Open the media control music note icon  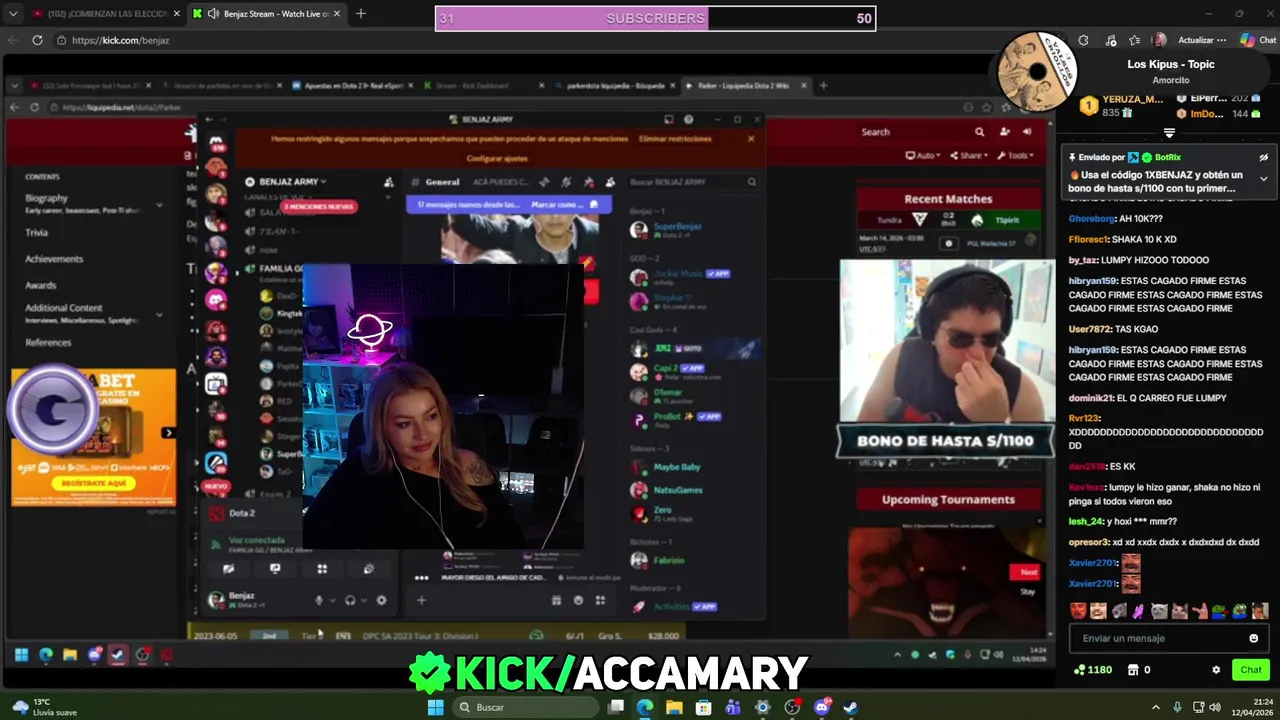pyautogui.click(x=1111, y=40)
